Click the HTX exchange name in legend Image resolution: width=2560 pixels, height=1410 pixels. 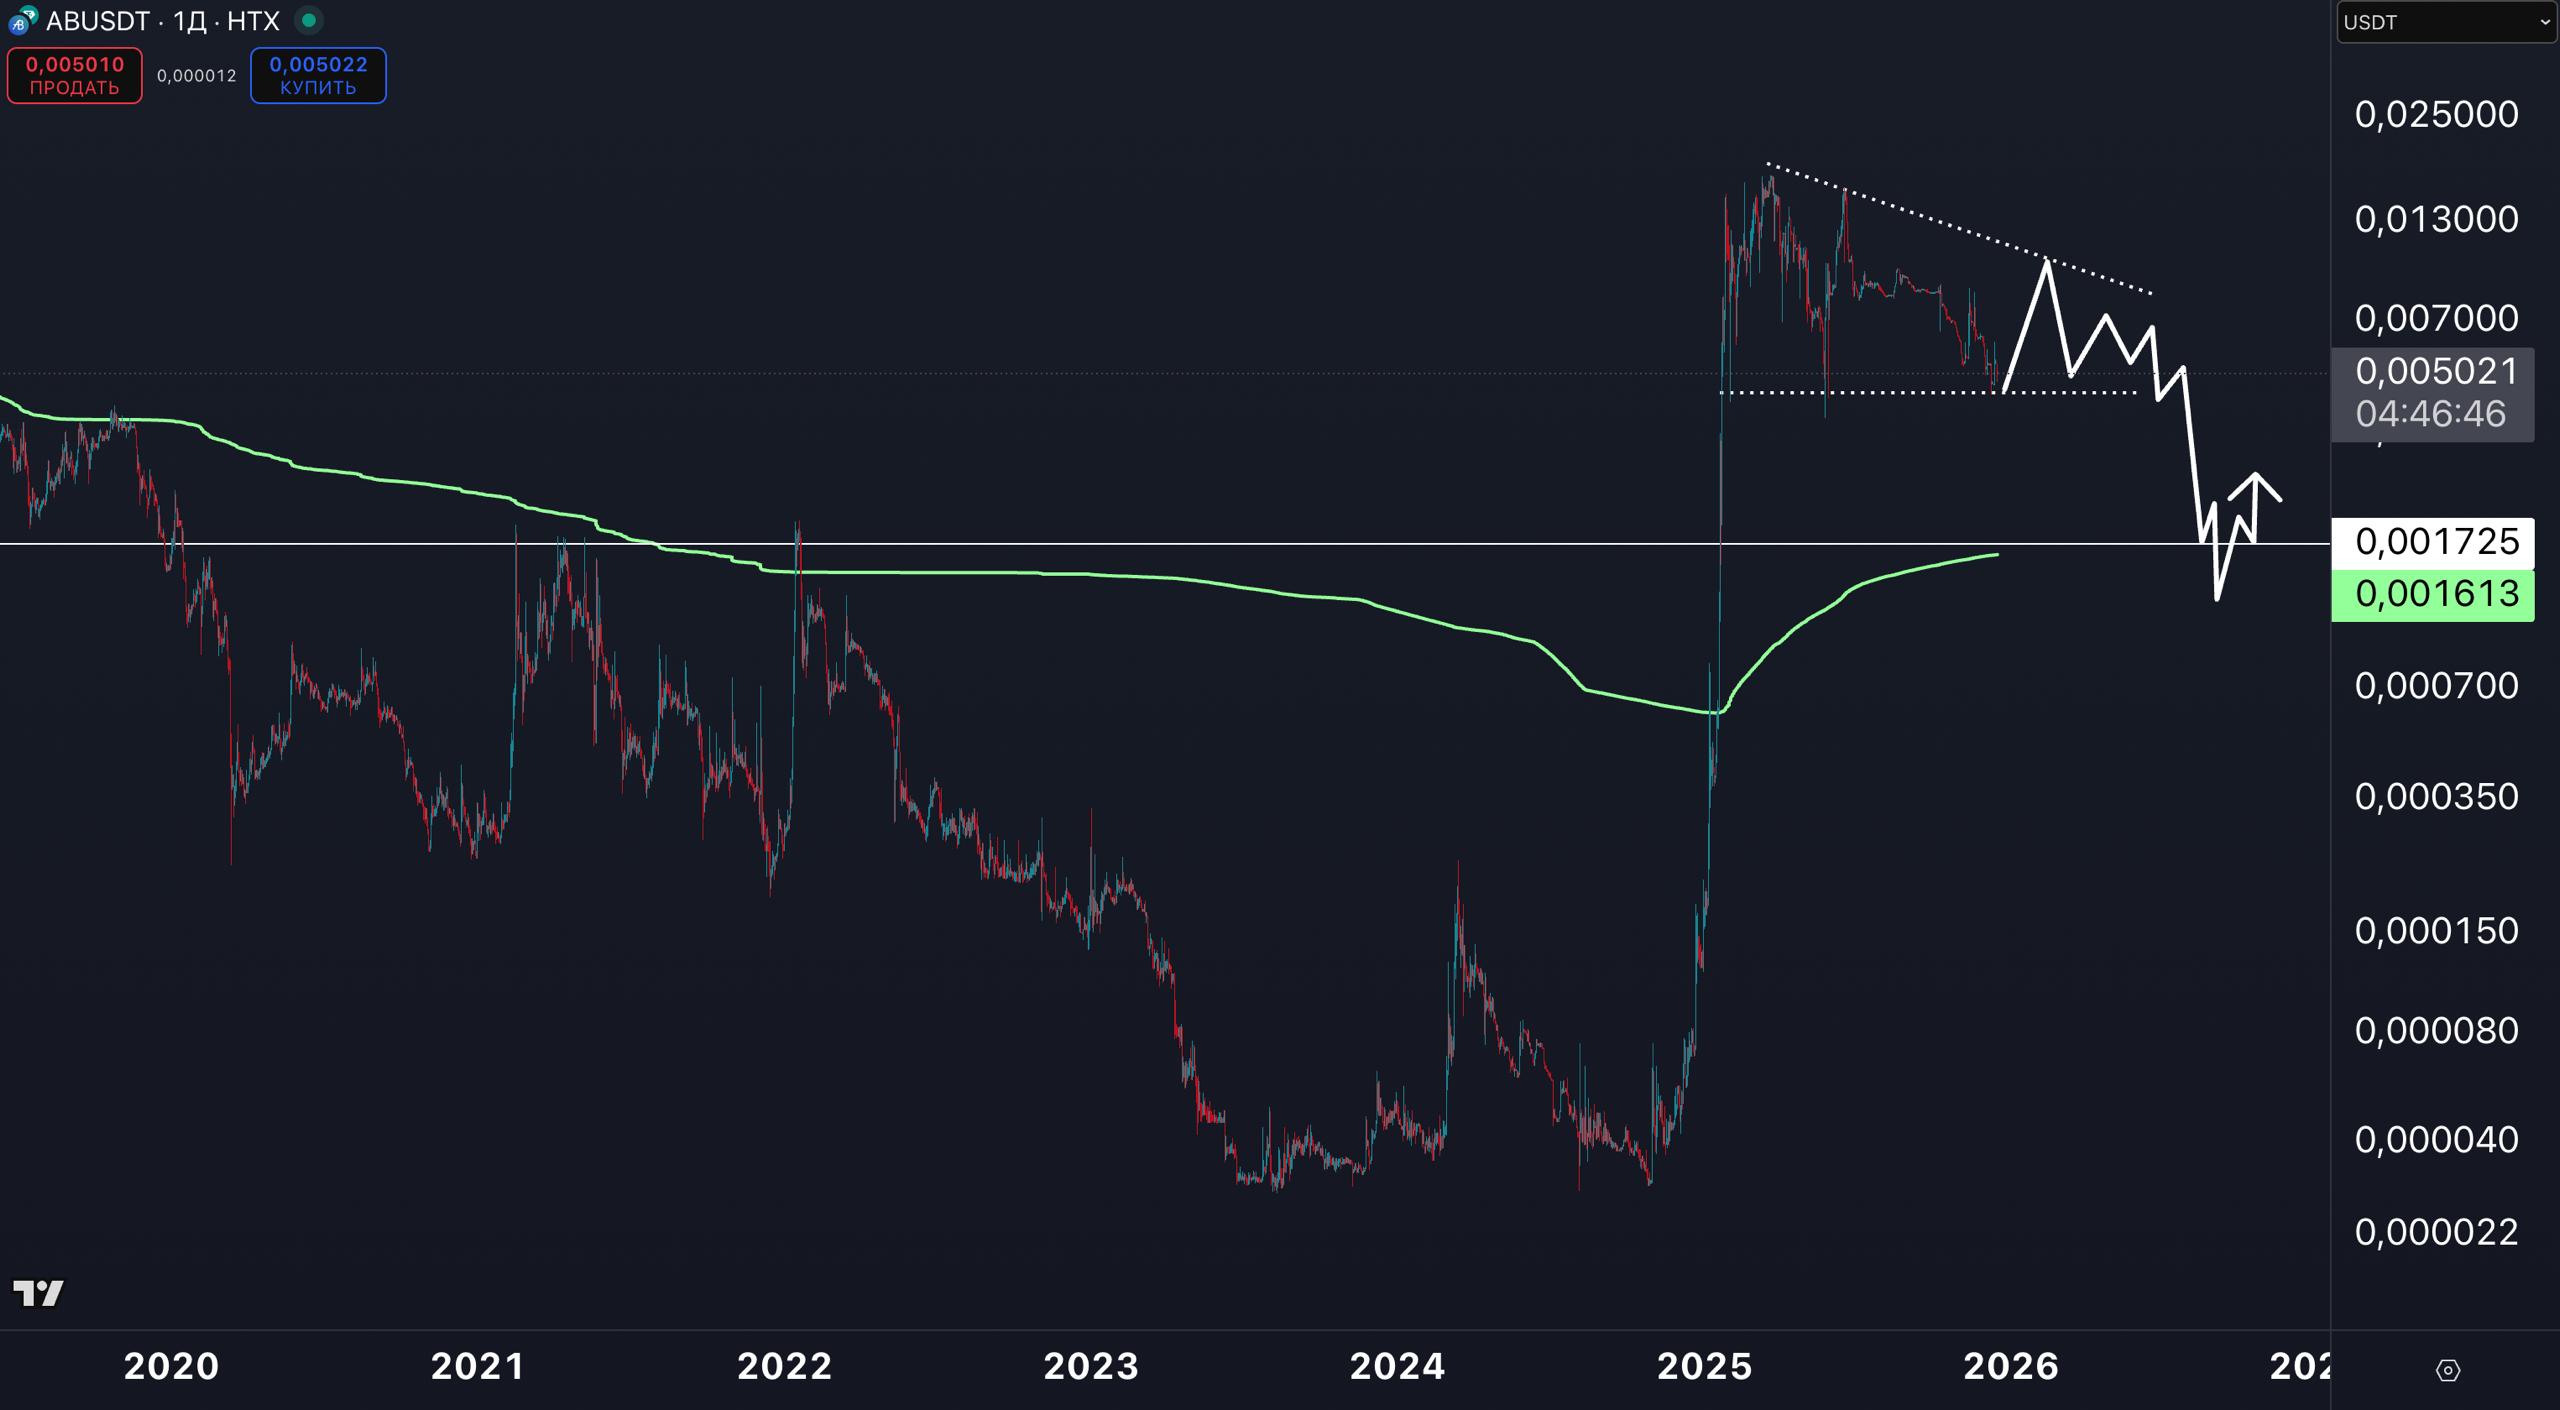click(253, 21)
